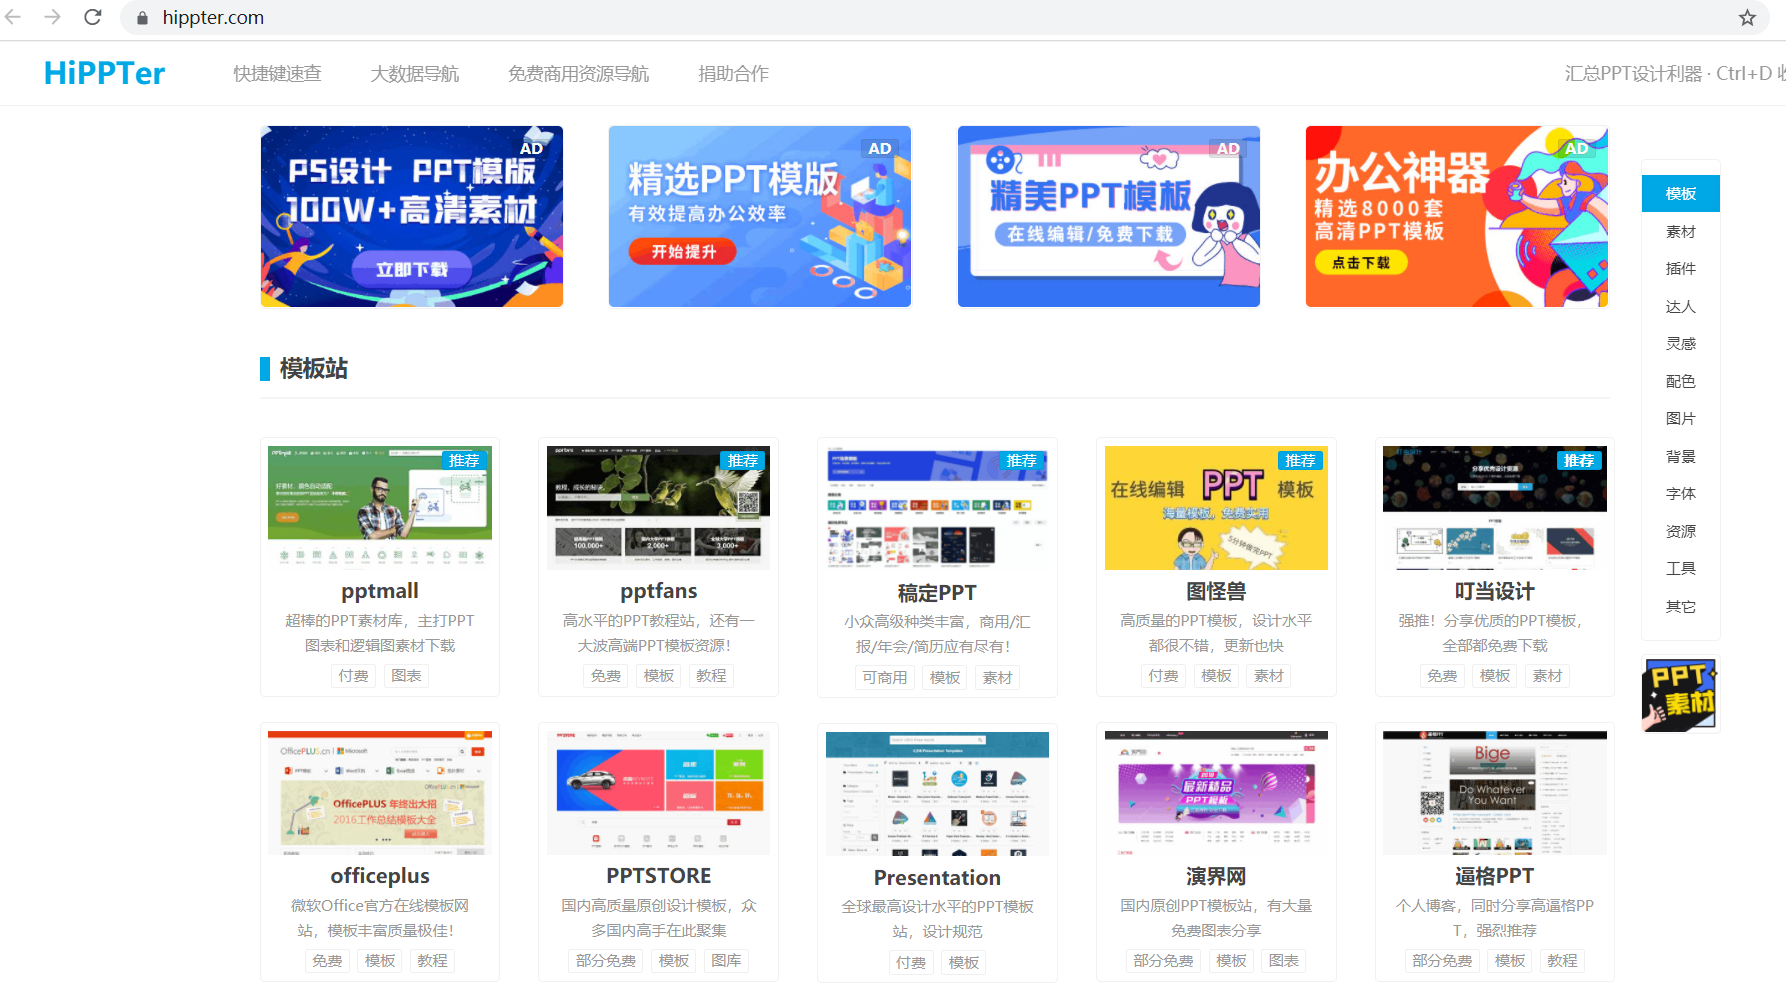Open the 逼格PPT site thumbnail
Image resolution: width=1786 pixels, height=989 pixels.
1495,793
